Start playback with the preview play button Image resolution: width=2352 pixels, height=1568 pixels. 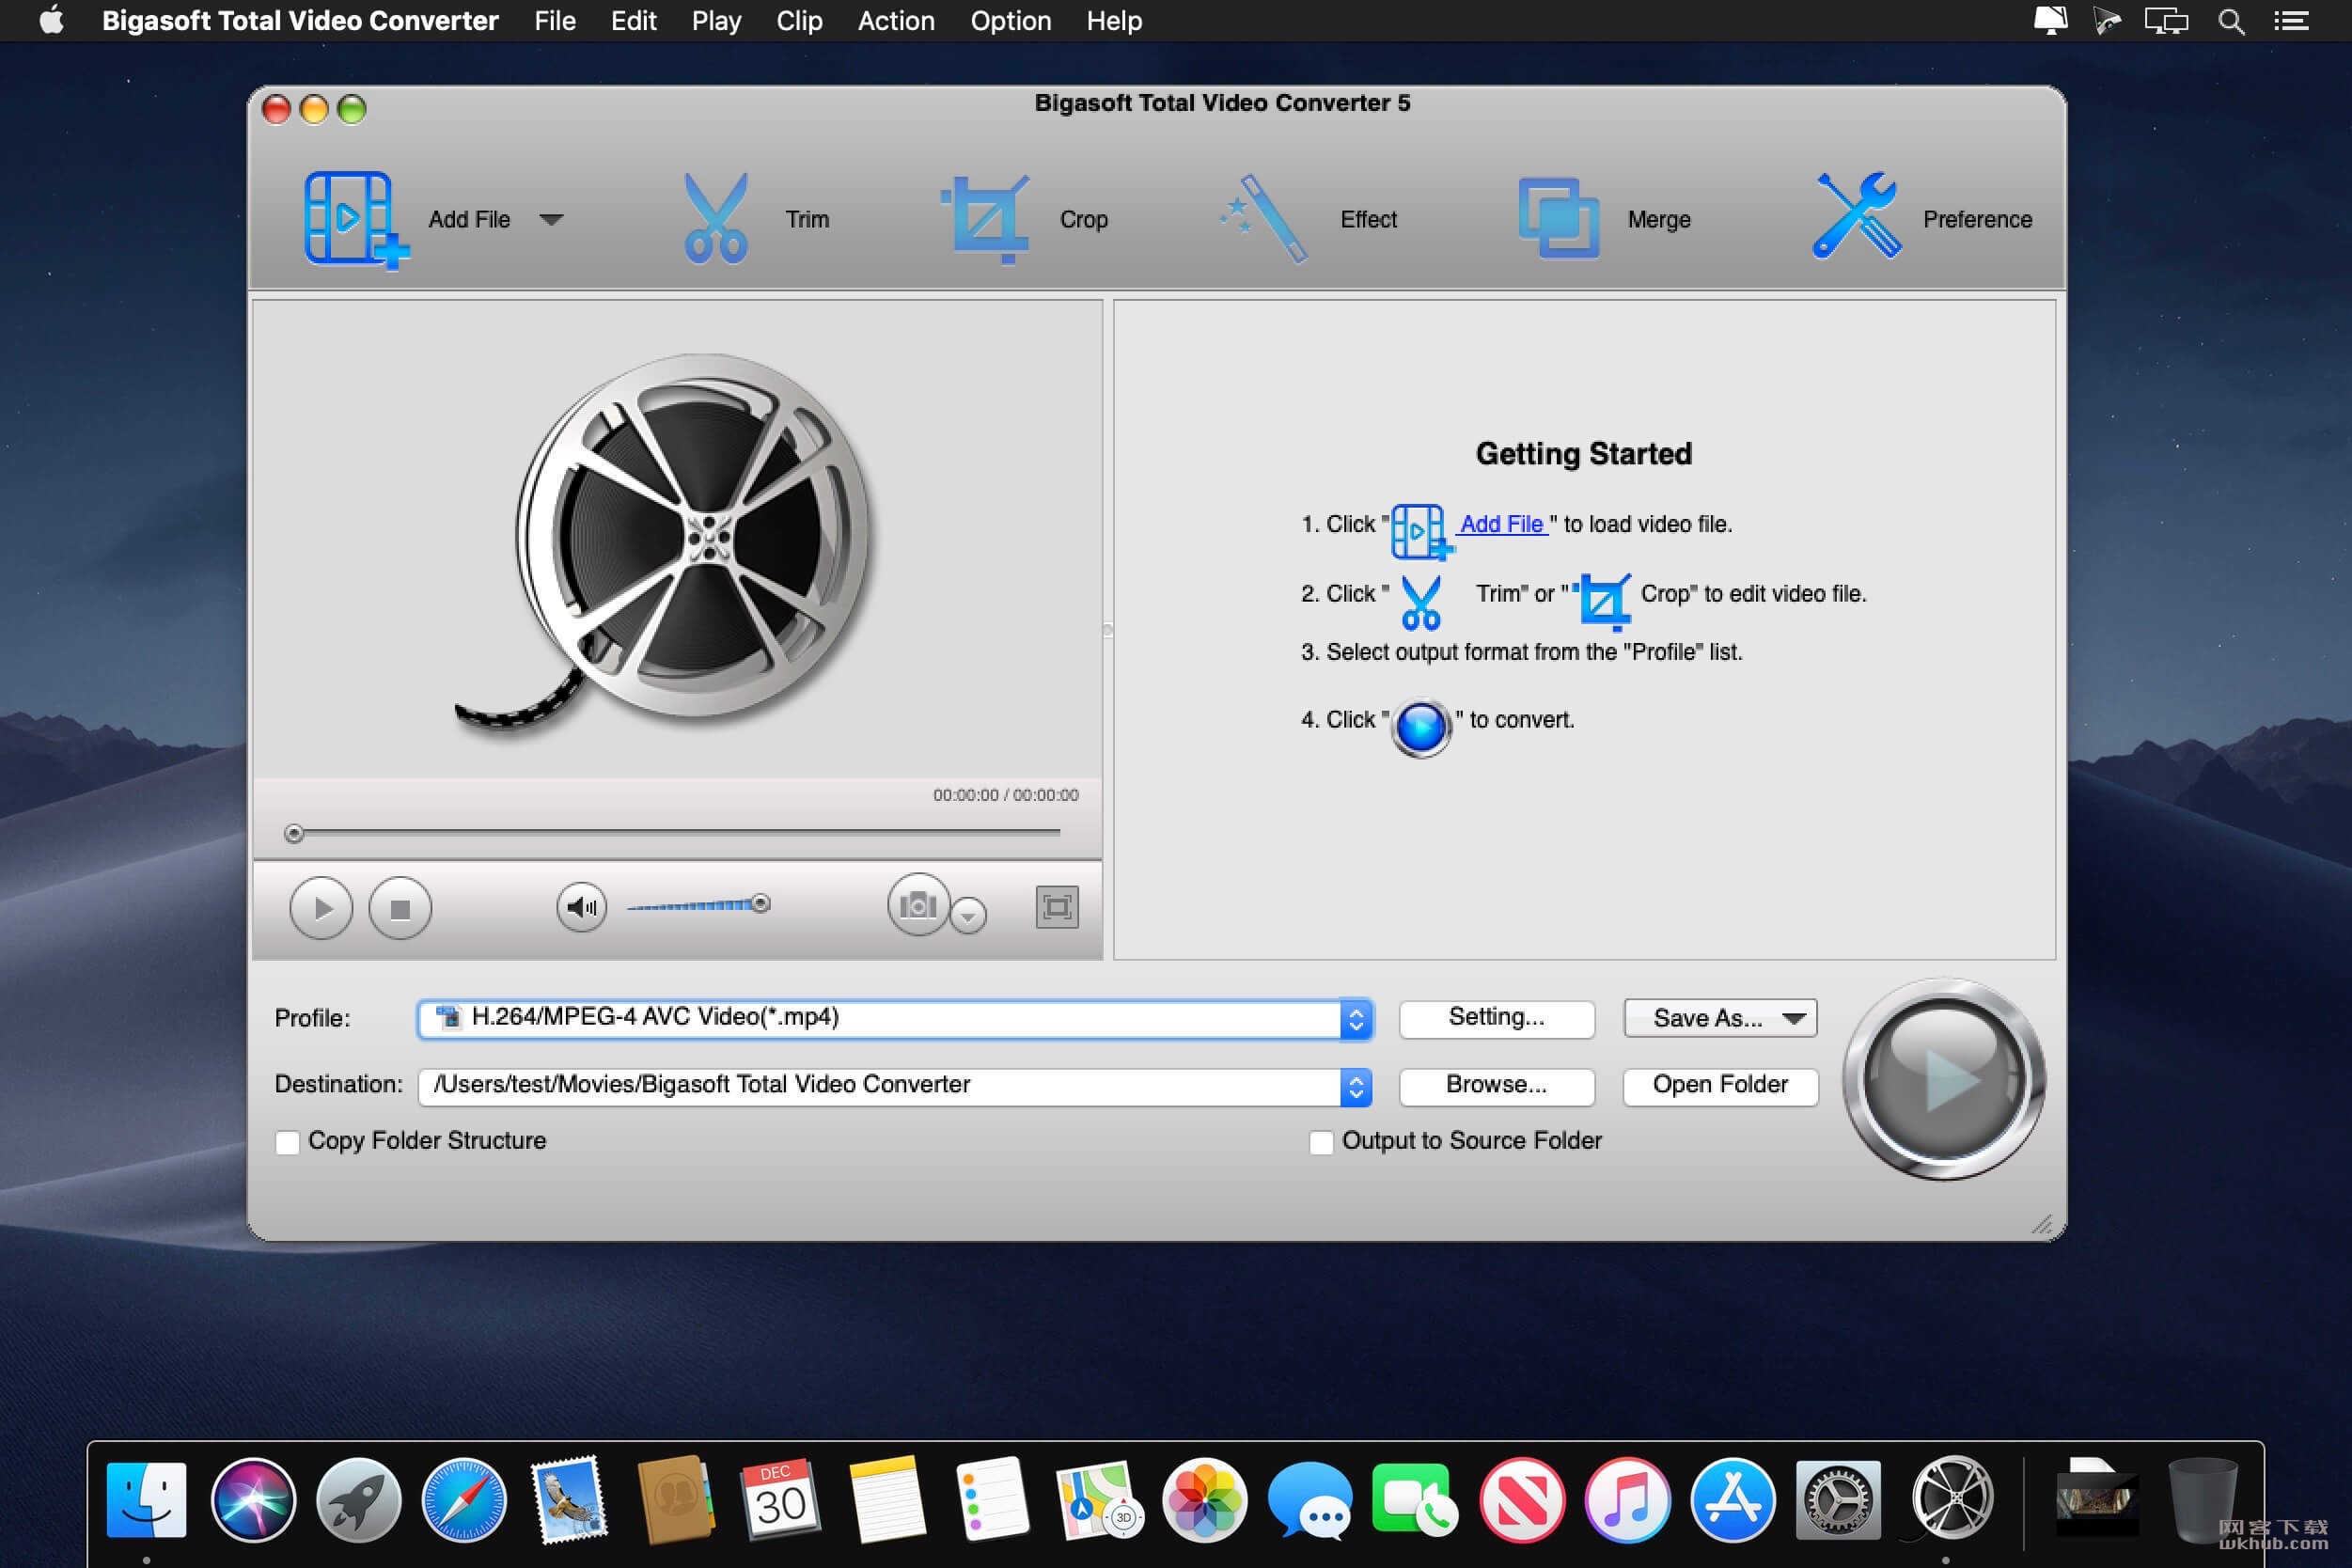(321, 908)
